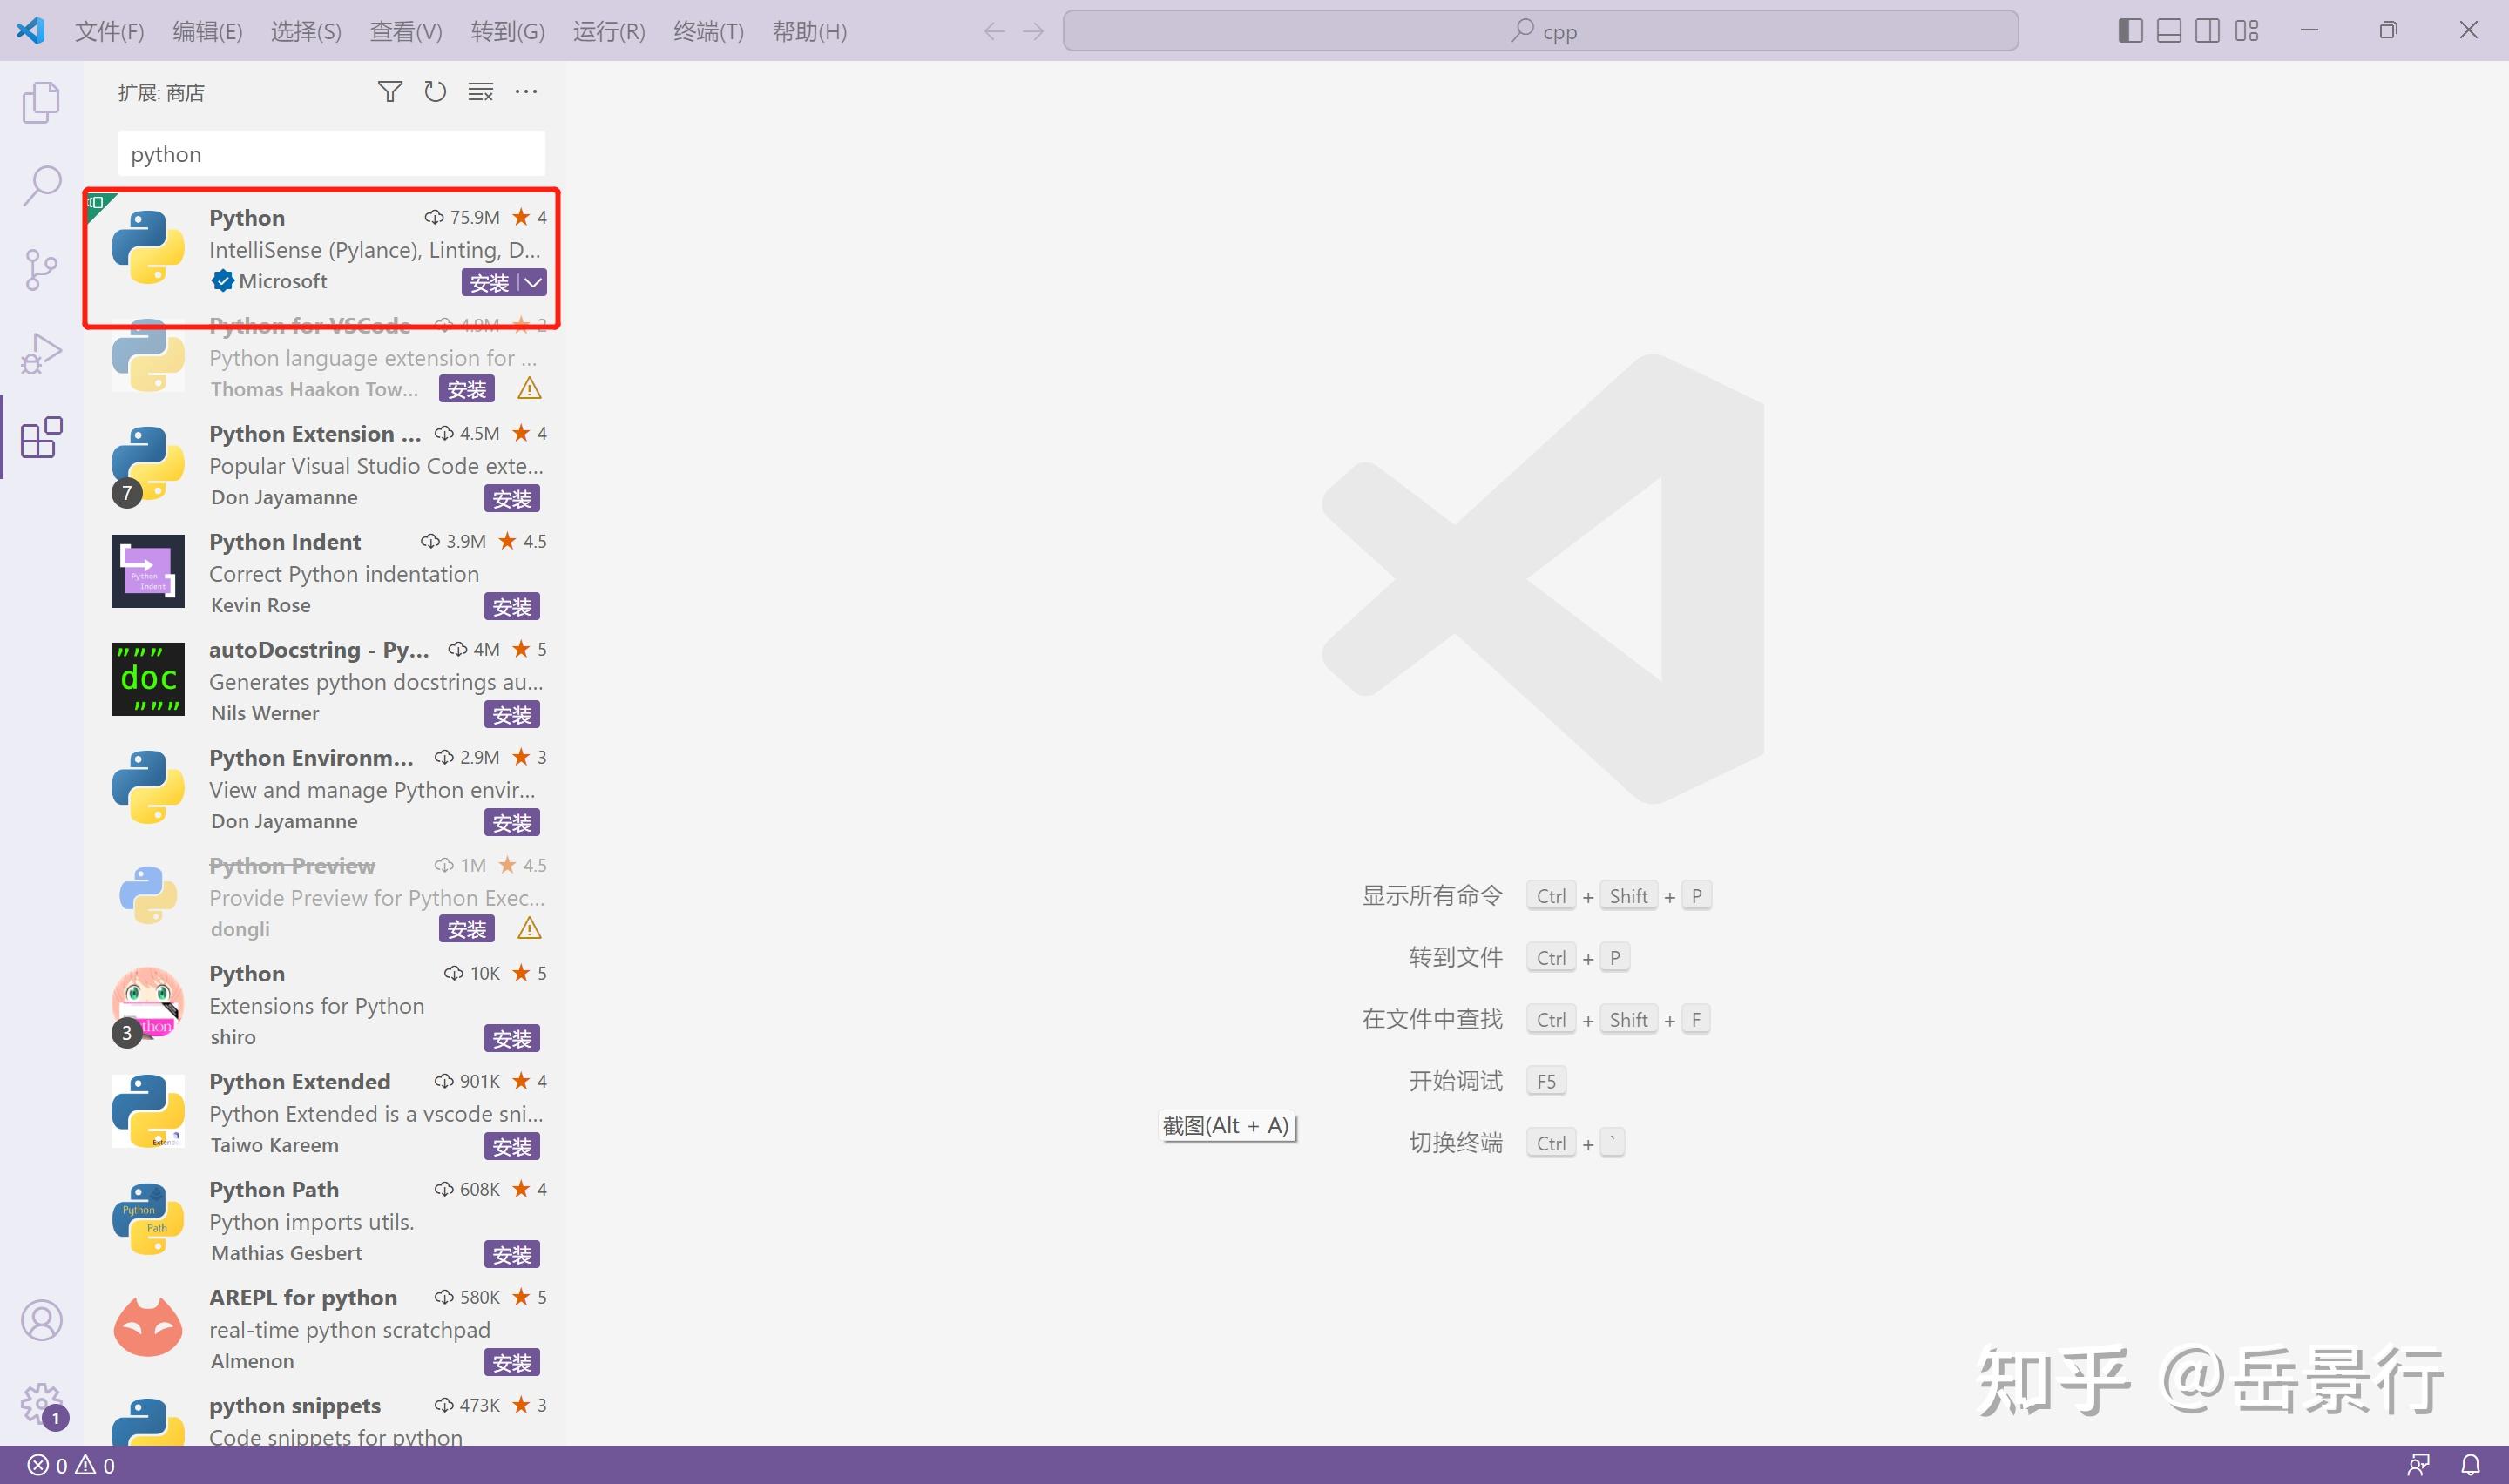Open the Explorer sidebar icon

point(41,101)
